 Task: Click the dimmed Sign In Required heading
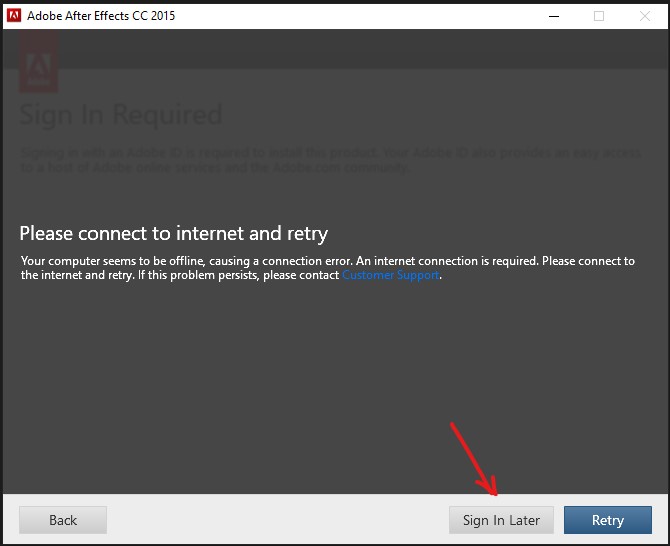pos(121,114)
